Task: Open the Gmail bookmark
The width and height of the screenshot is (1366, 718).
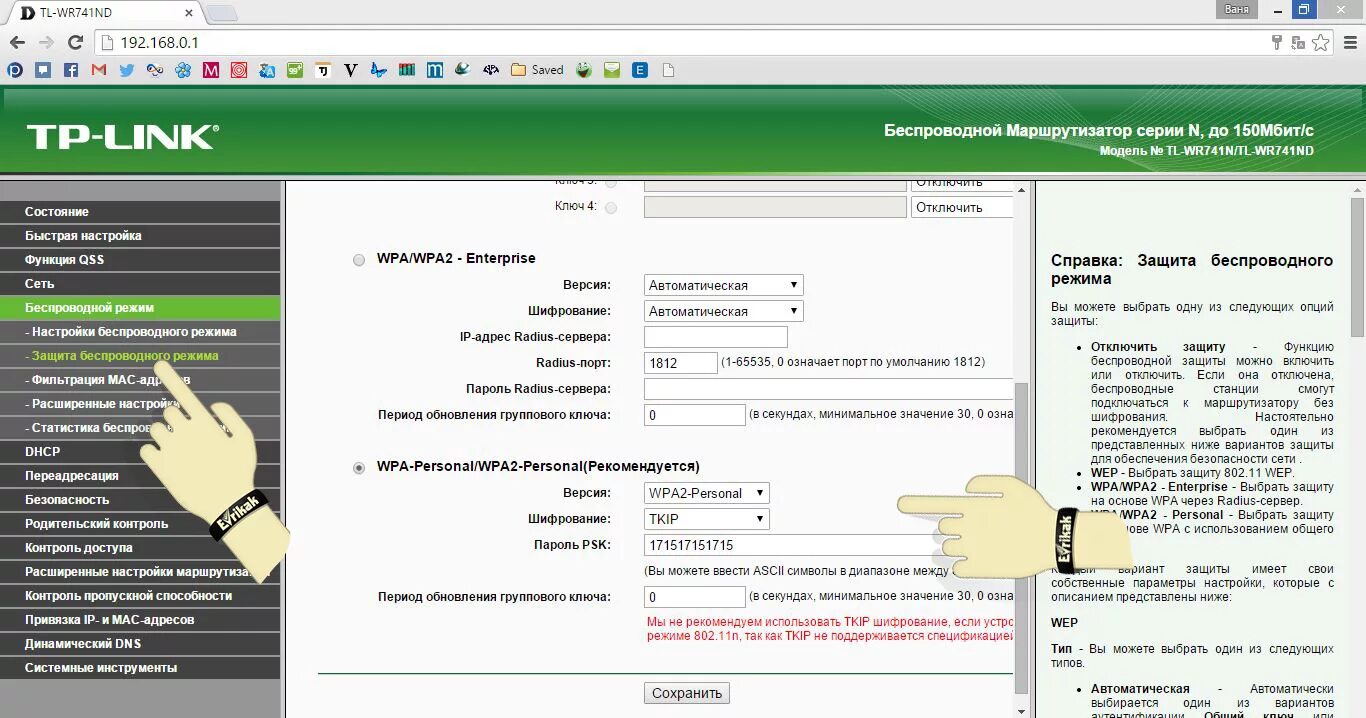Action: [x=98, y=70]
